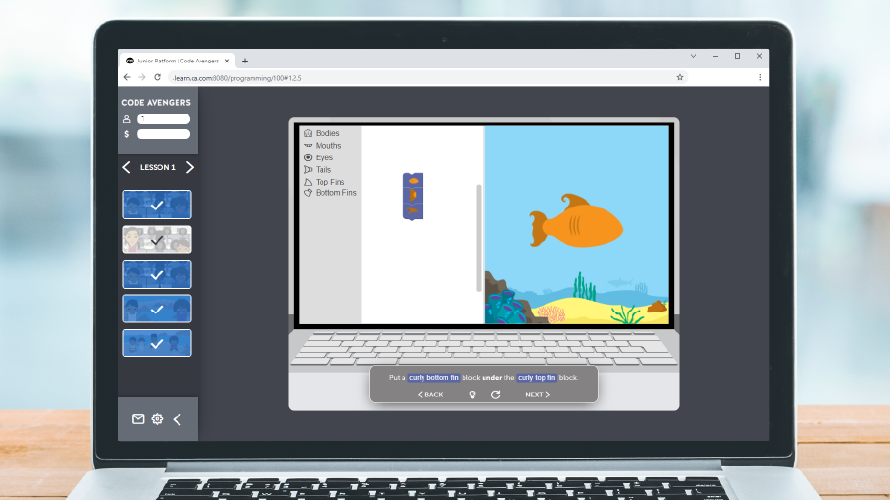This screenshot has width=890, height=500.
Task: Go to the next lesson with right chevron
Action: click(x=190, y=167)
